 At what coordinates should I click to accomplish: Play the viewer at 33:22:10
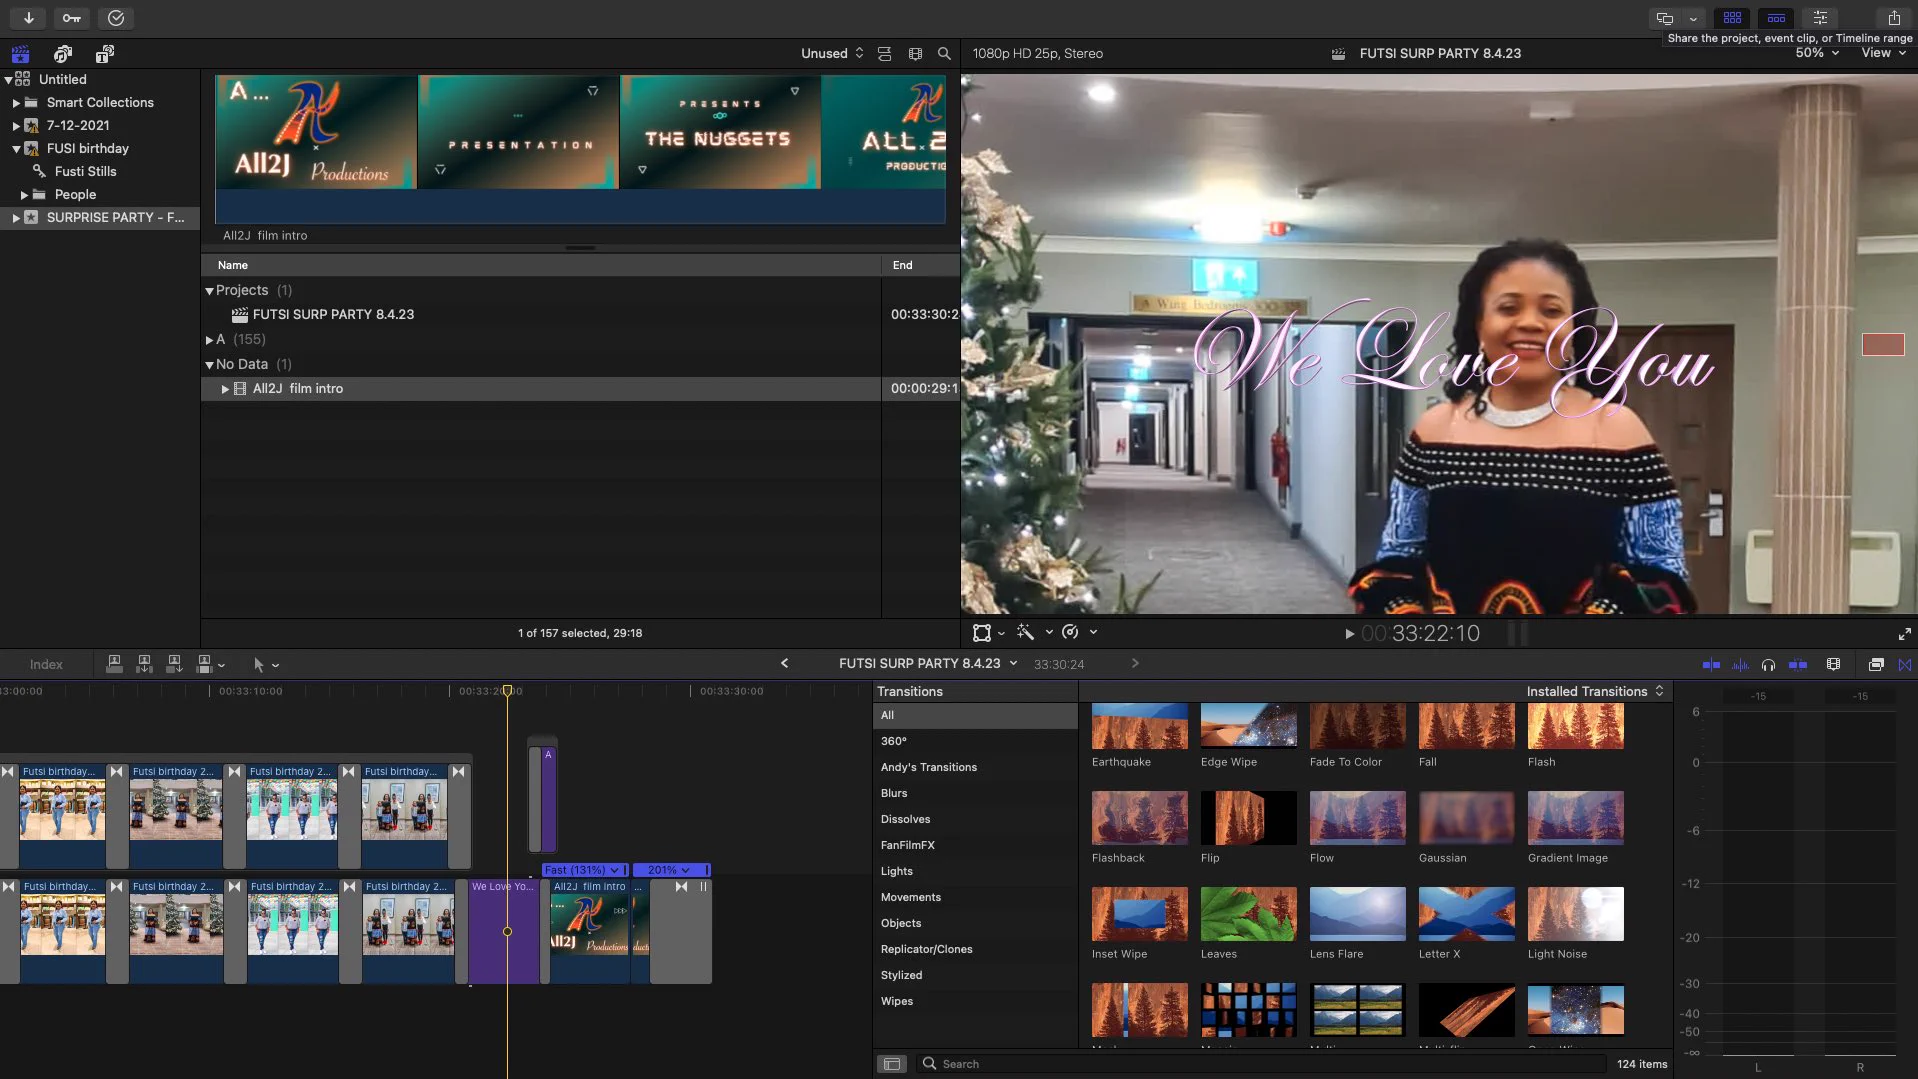pyautogui.click(x=1349, y=634)
